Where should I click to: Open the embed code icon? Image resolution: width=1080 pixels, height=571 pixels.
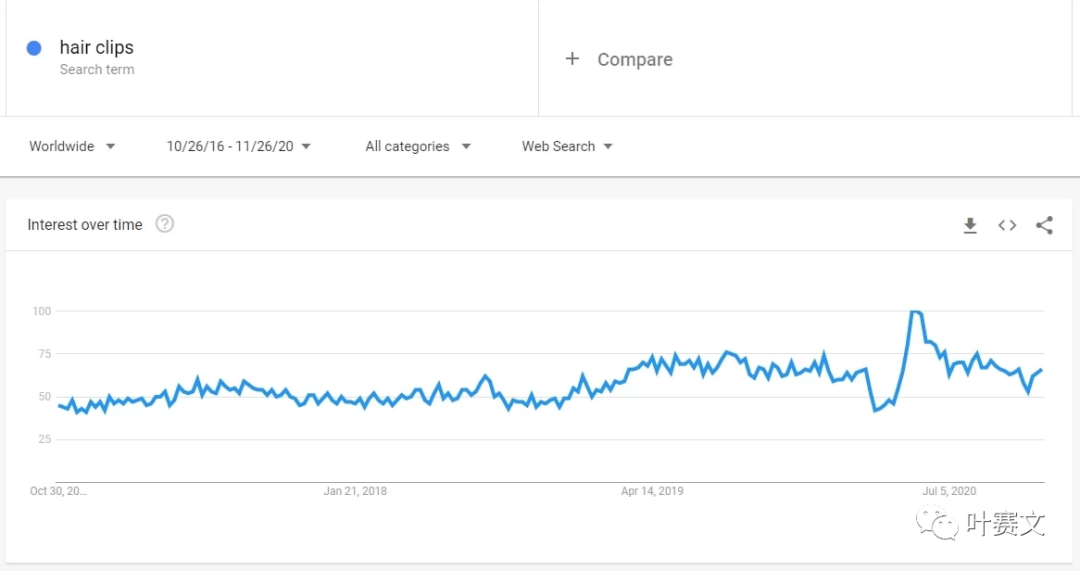coord(1007,226)
